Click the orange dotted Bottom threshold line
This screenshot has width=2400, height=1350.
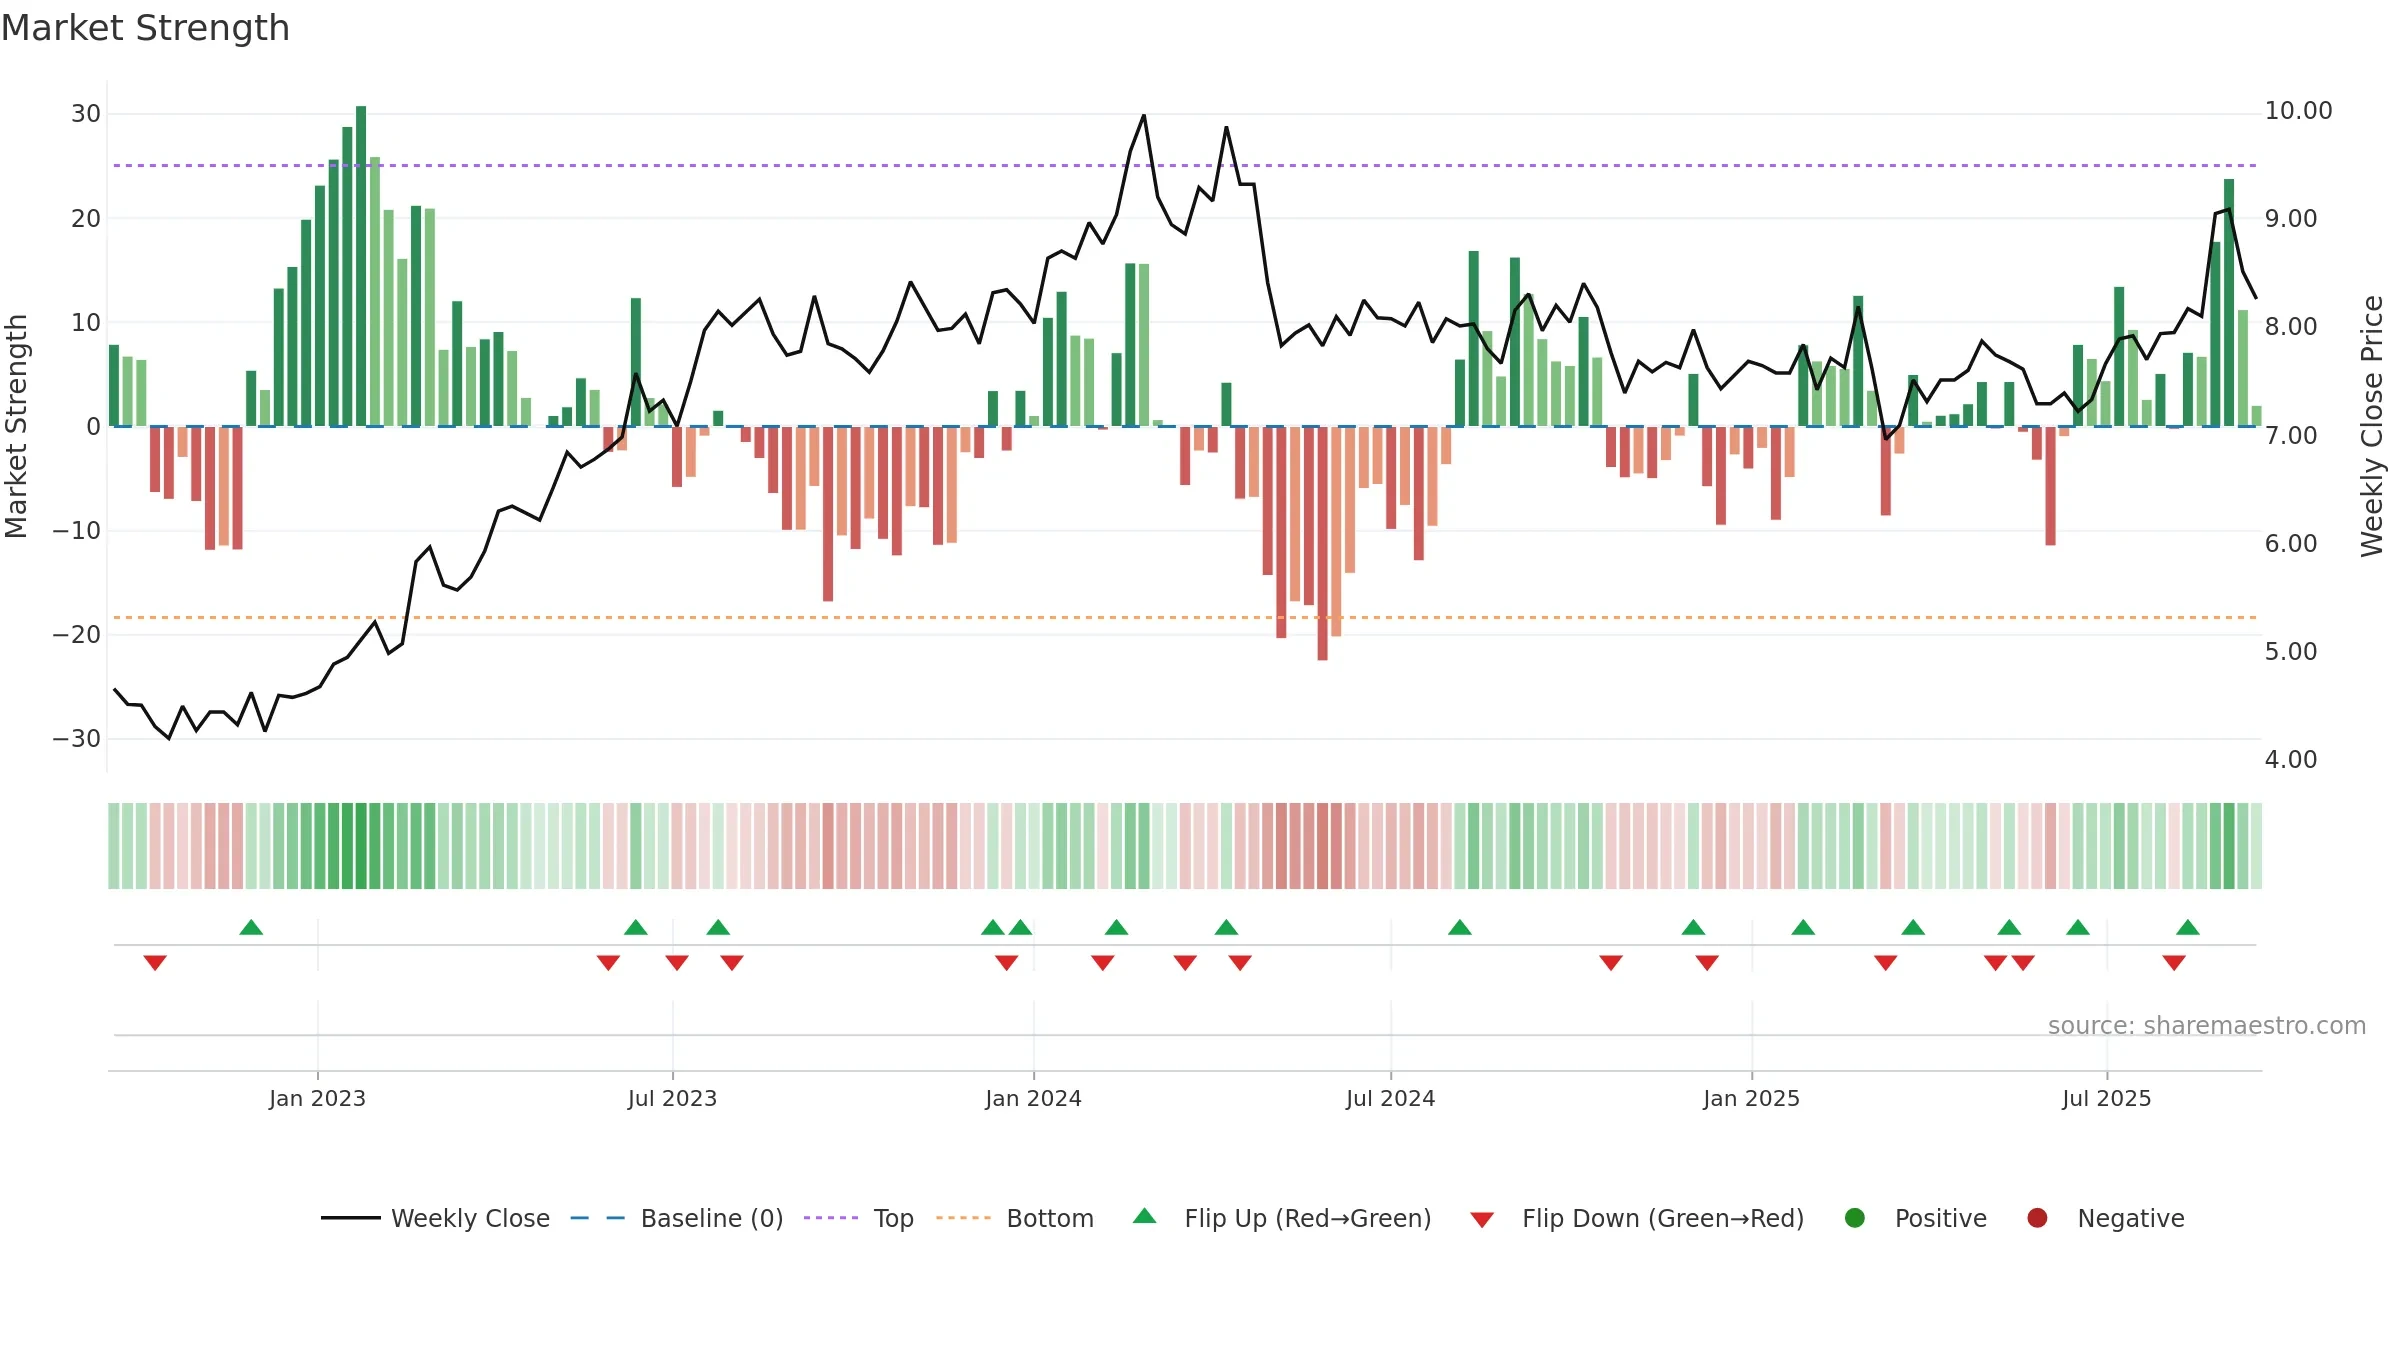click(1185, 617)
